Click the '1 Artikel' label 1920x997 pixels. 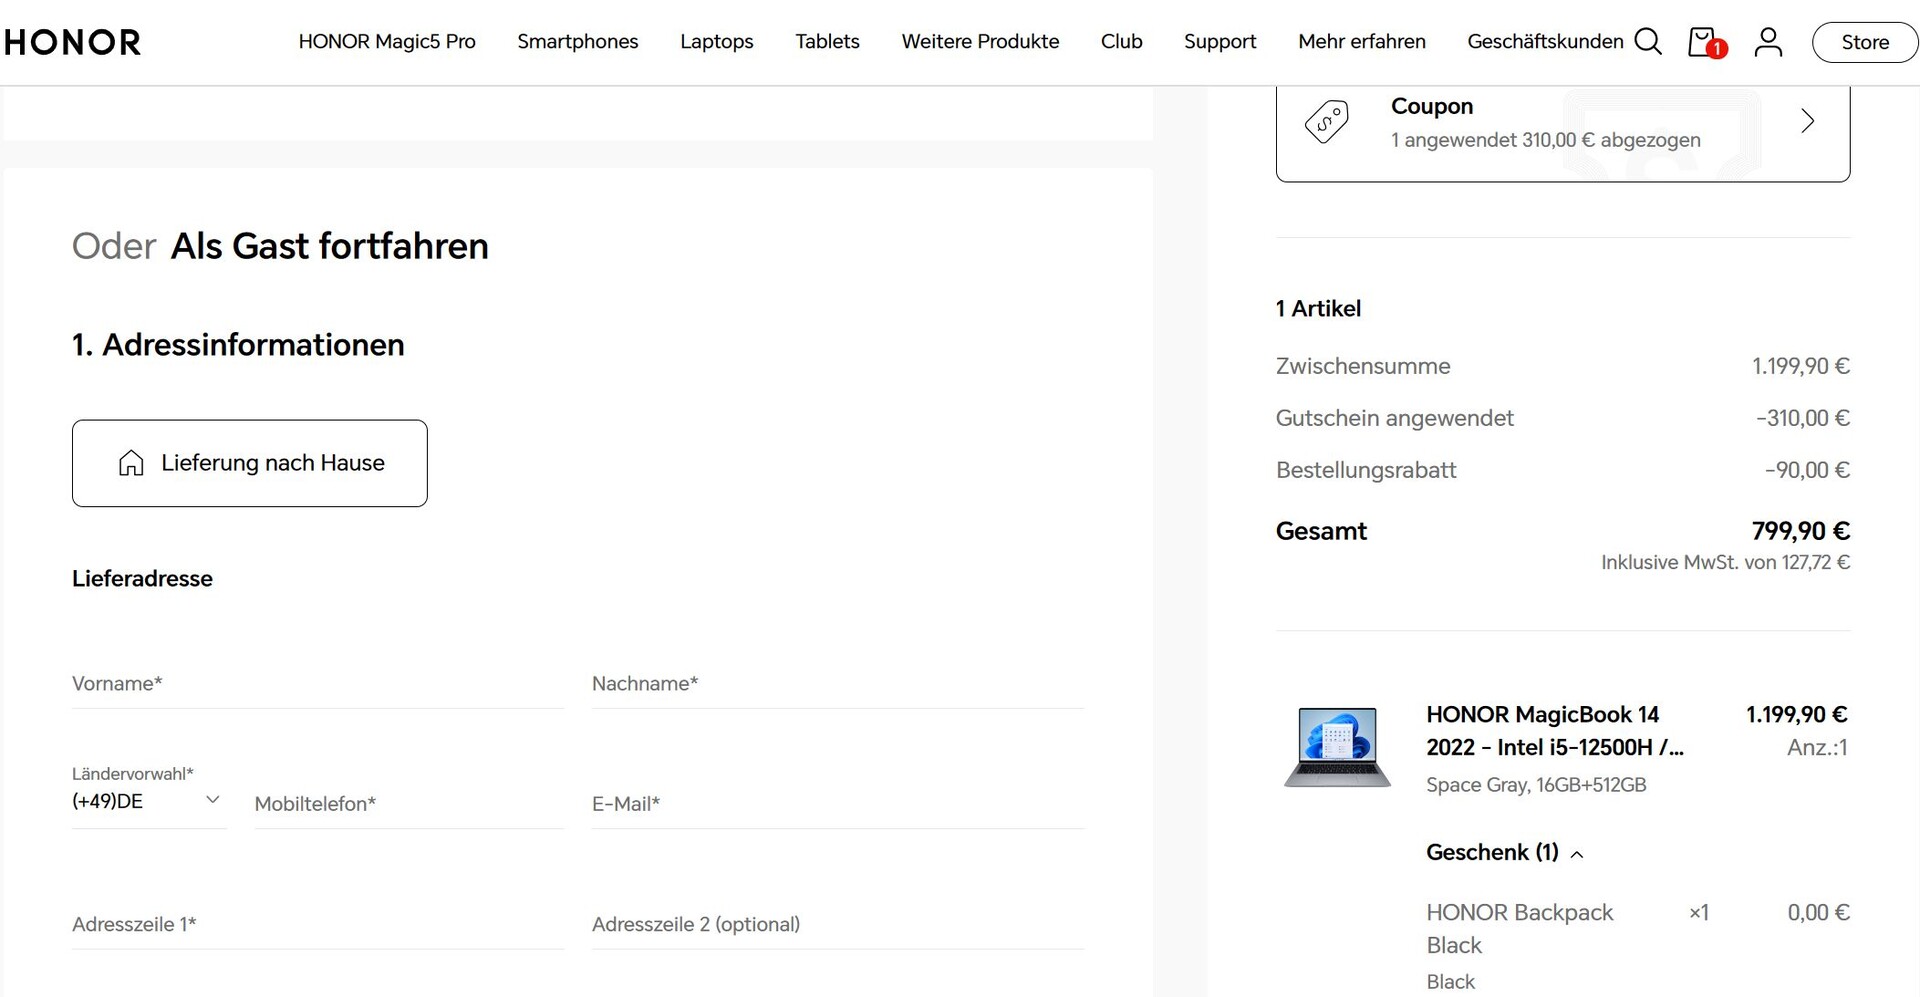(x=1318, y=308)
